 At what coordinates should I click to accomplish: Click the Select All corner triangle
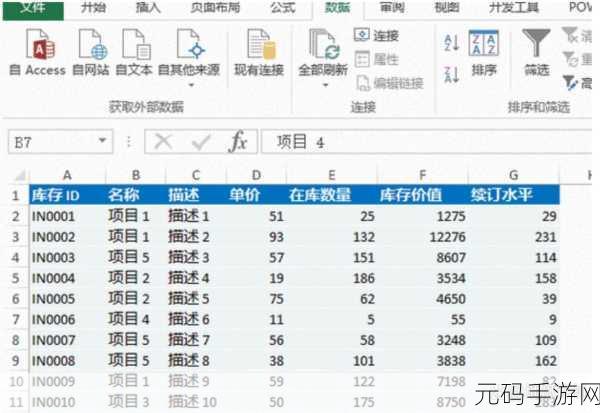pos(19,175)
